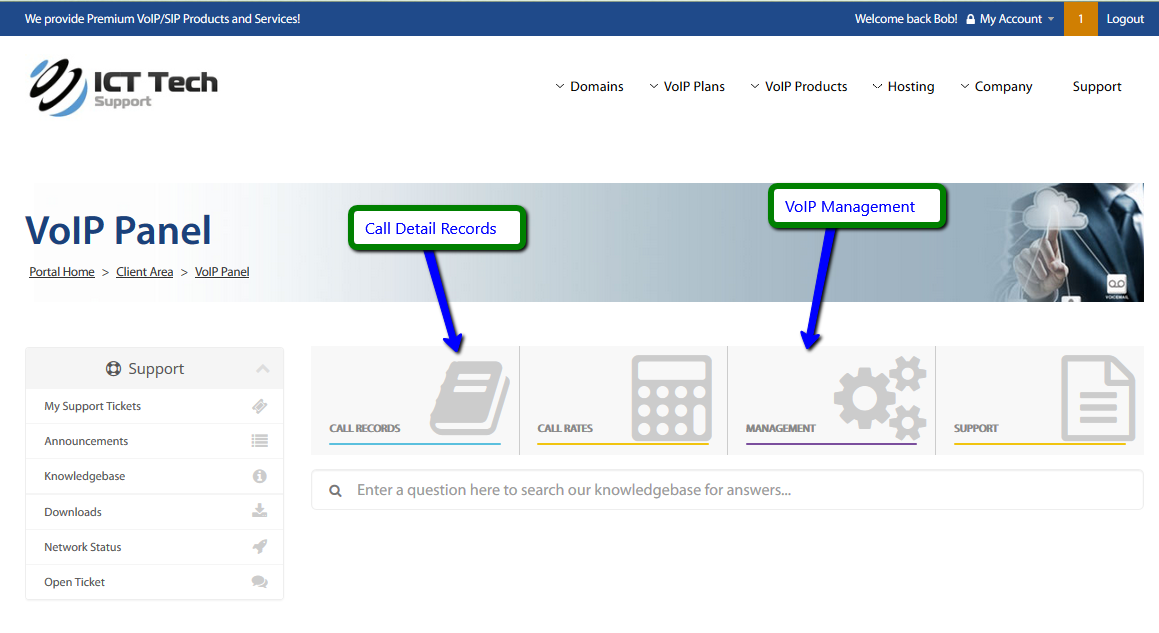Expand the Domains menu
Screen dimensions: 1159x633
(589, 87)
